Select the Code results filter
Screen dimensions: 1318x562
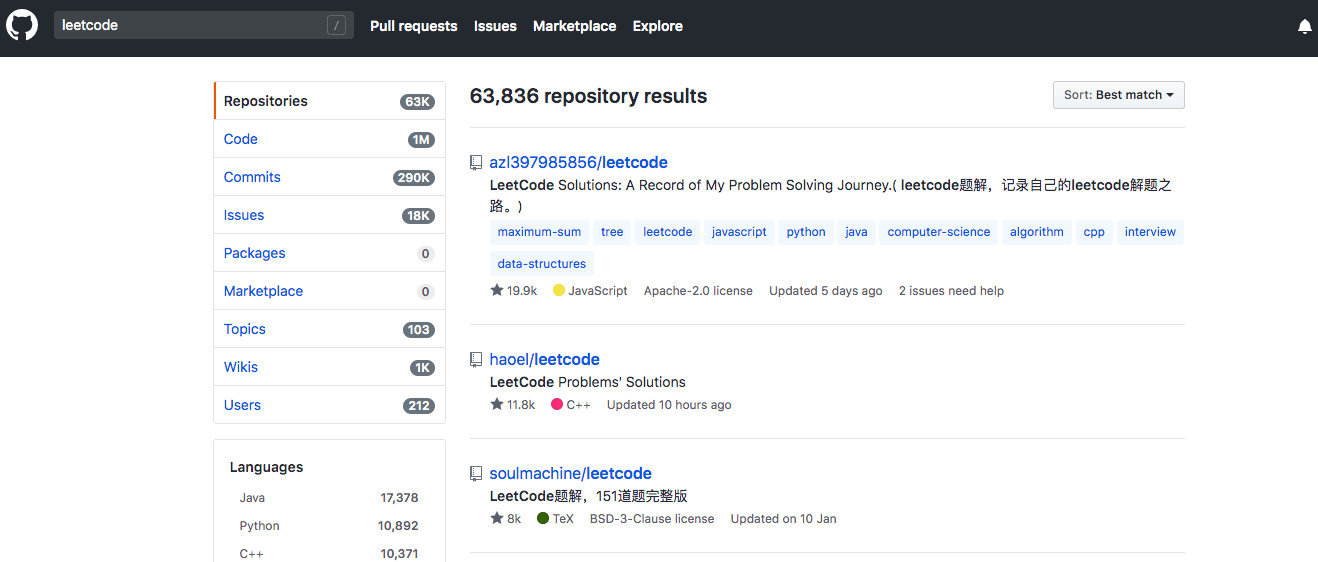pos(329,139)
